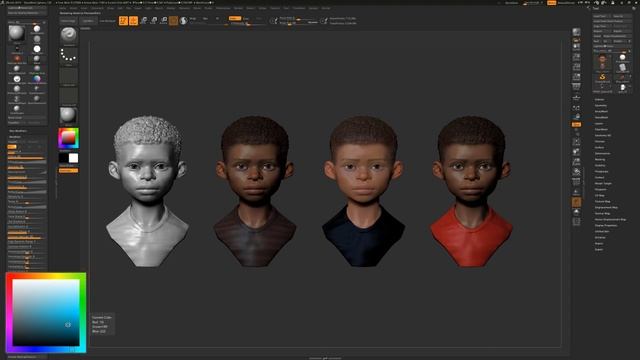Expand the Texture Map subpalette

[602, 201]
